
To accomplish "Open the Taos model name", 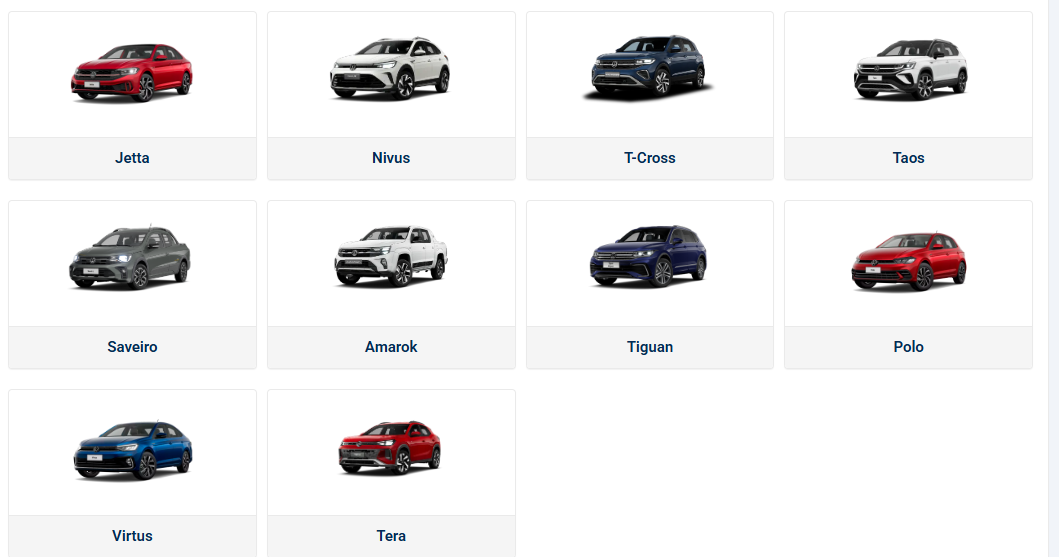I will (908, 158).
